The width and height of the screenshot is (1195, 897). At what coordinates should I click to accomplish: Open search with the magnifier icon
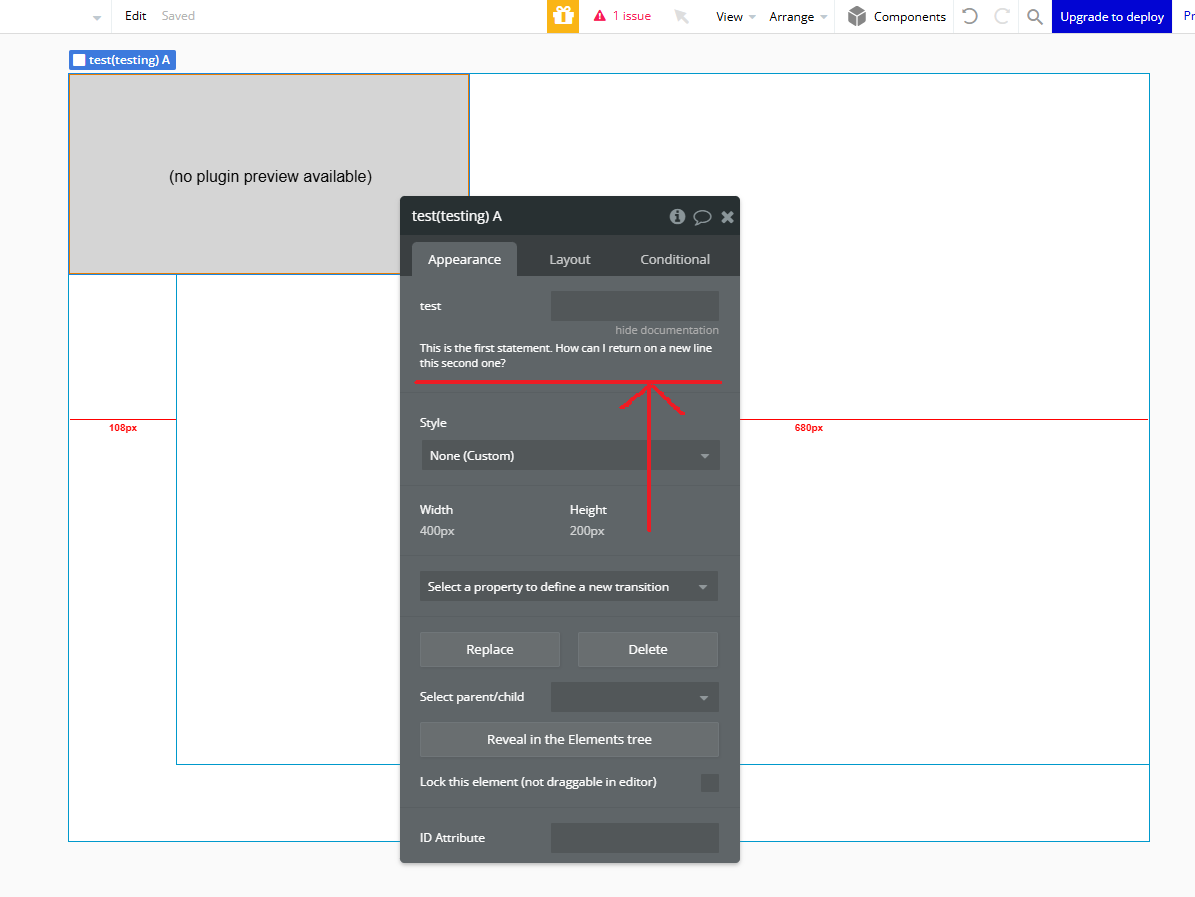(x=1034, y=16)
